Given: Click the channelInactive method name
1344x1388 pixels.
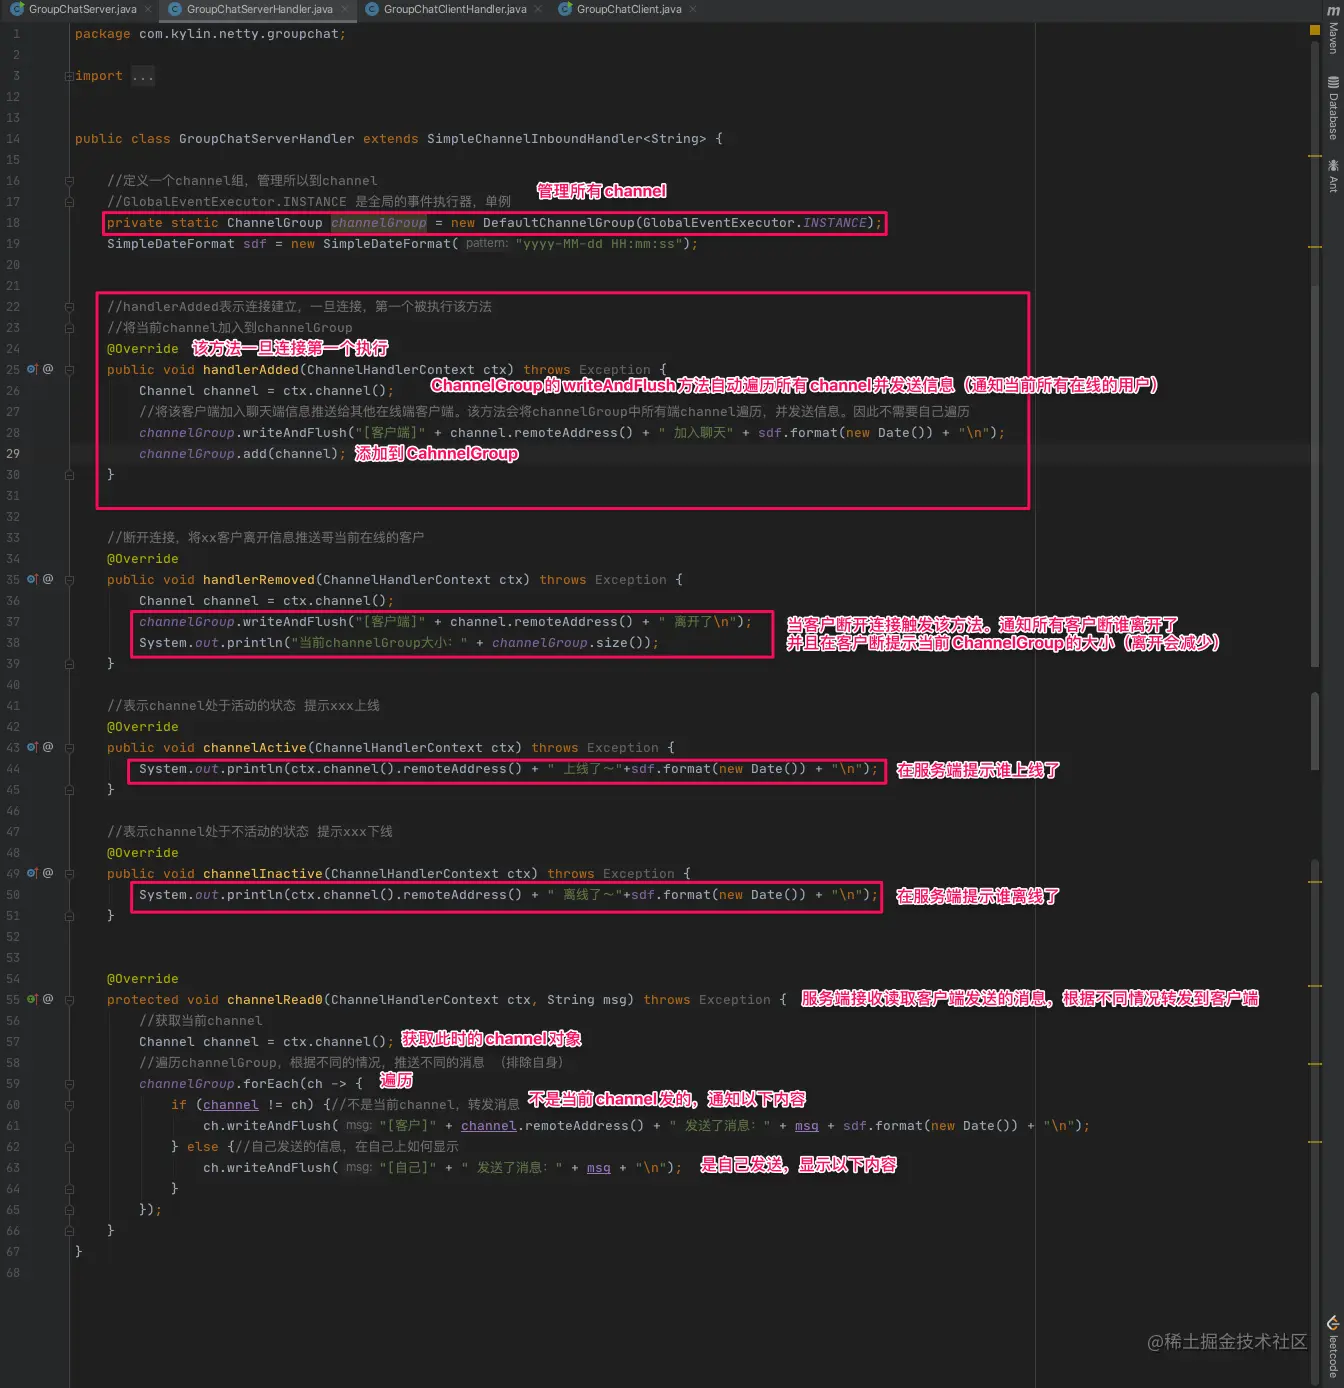Looking at the screenshot, I should (x=263, y=874).
